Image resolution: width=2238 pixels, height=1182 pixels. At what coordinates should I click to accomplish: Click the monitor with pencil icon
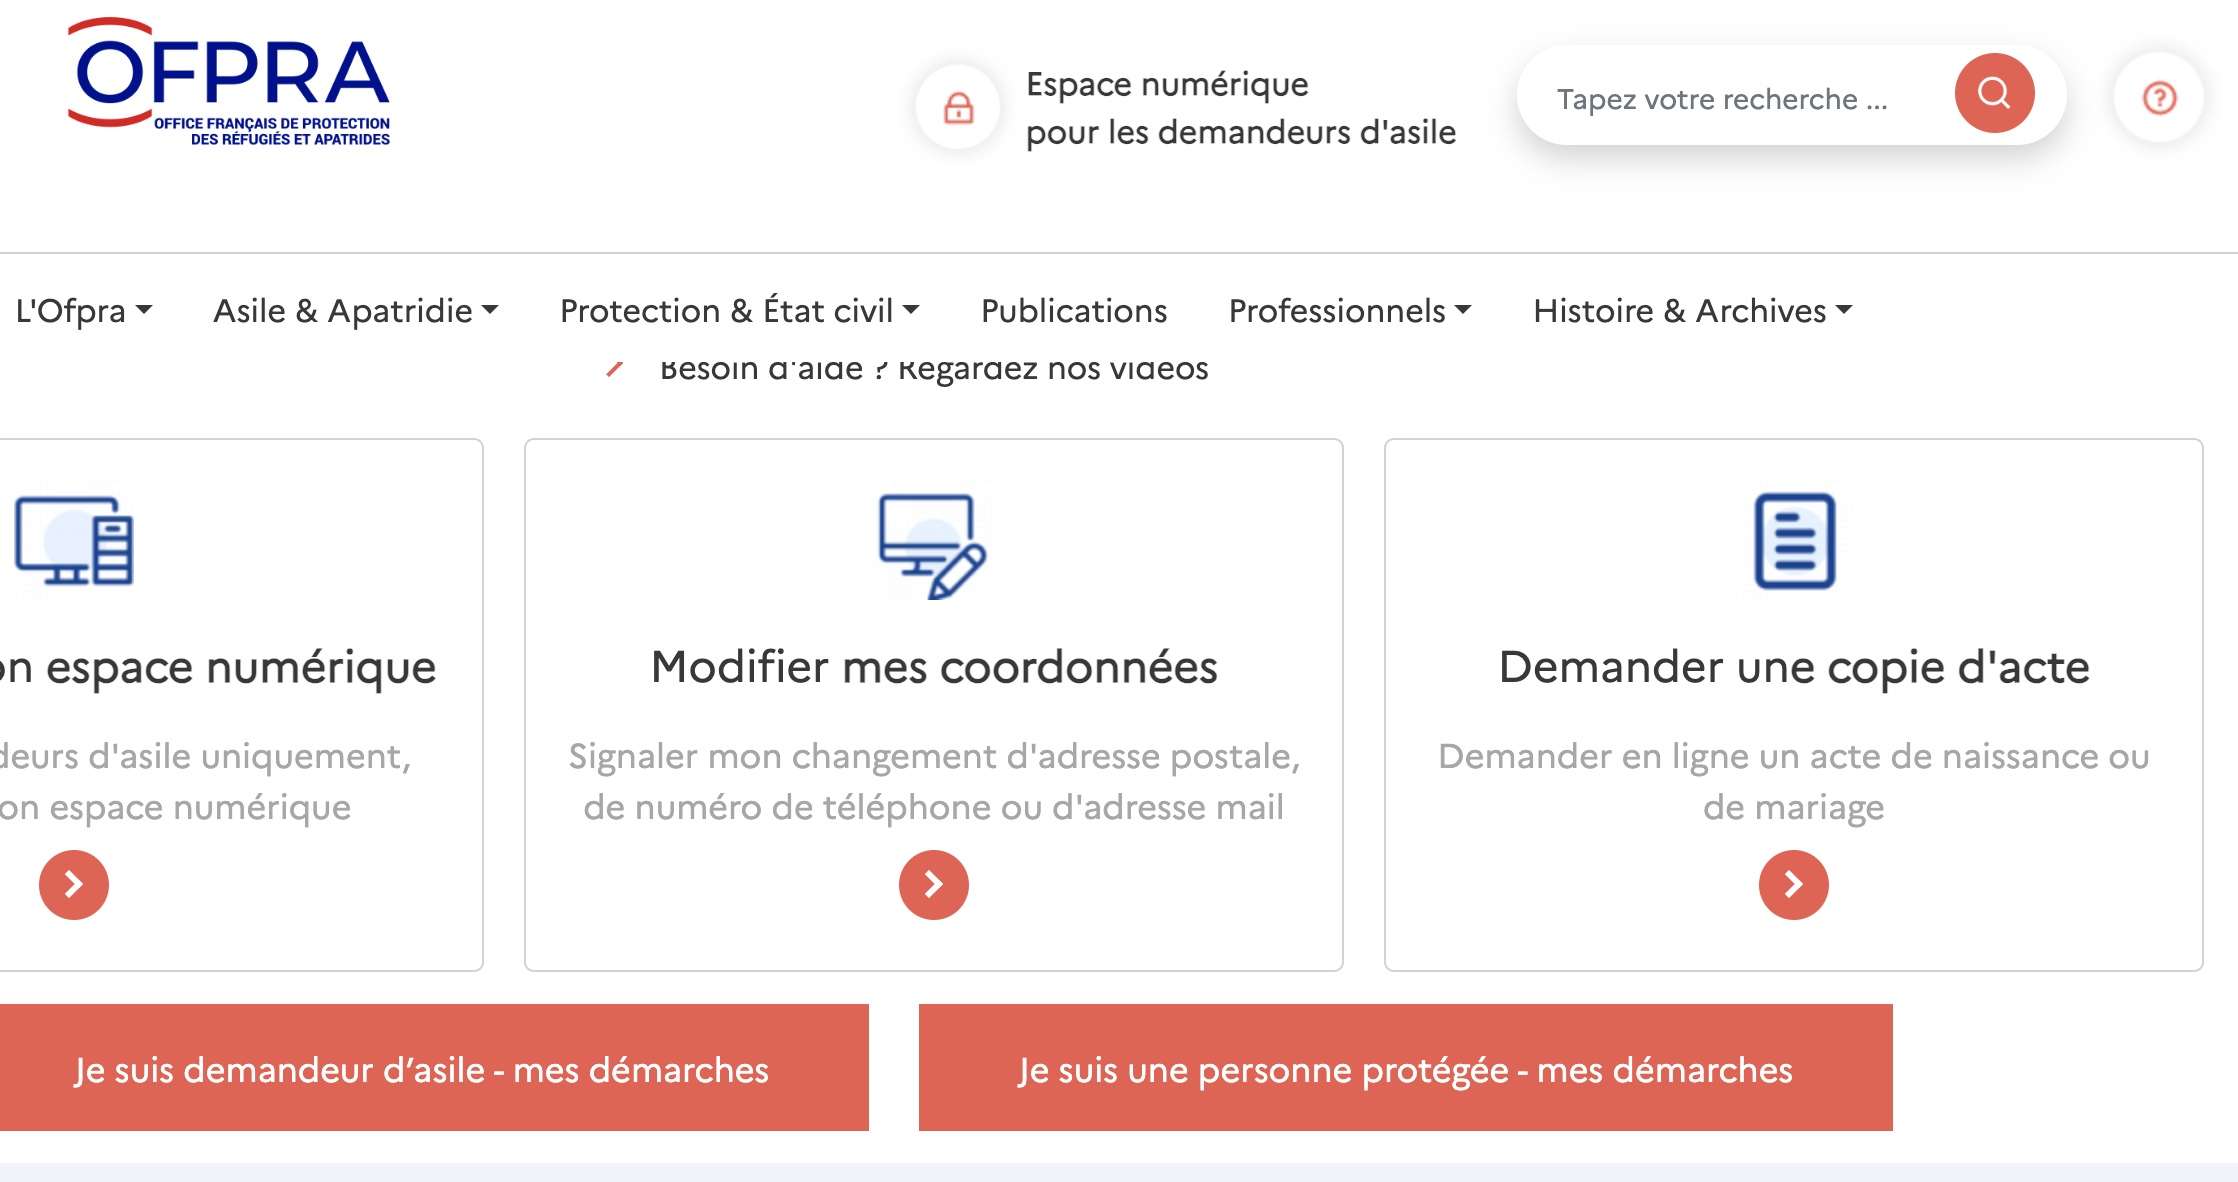pos(933,546)
